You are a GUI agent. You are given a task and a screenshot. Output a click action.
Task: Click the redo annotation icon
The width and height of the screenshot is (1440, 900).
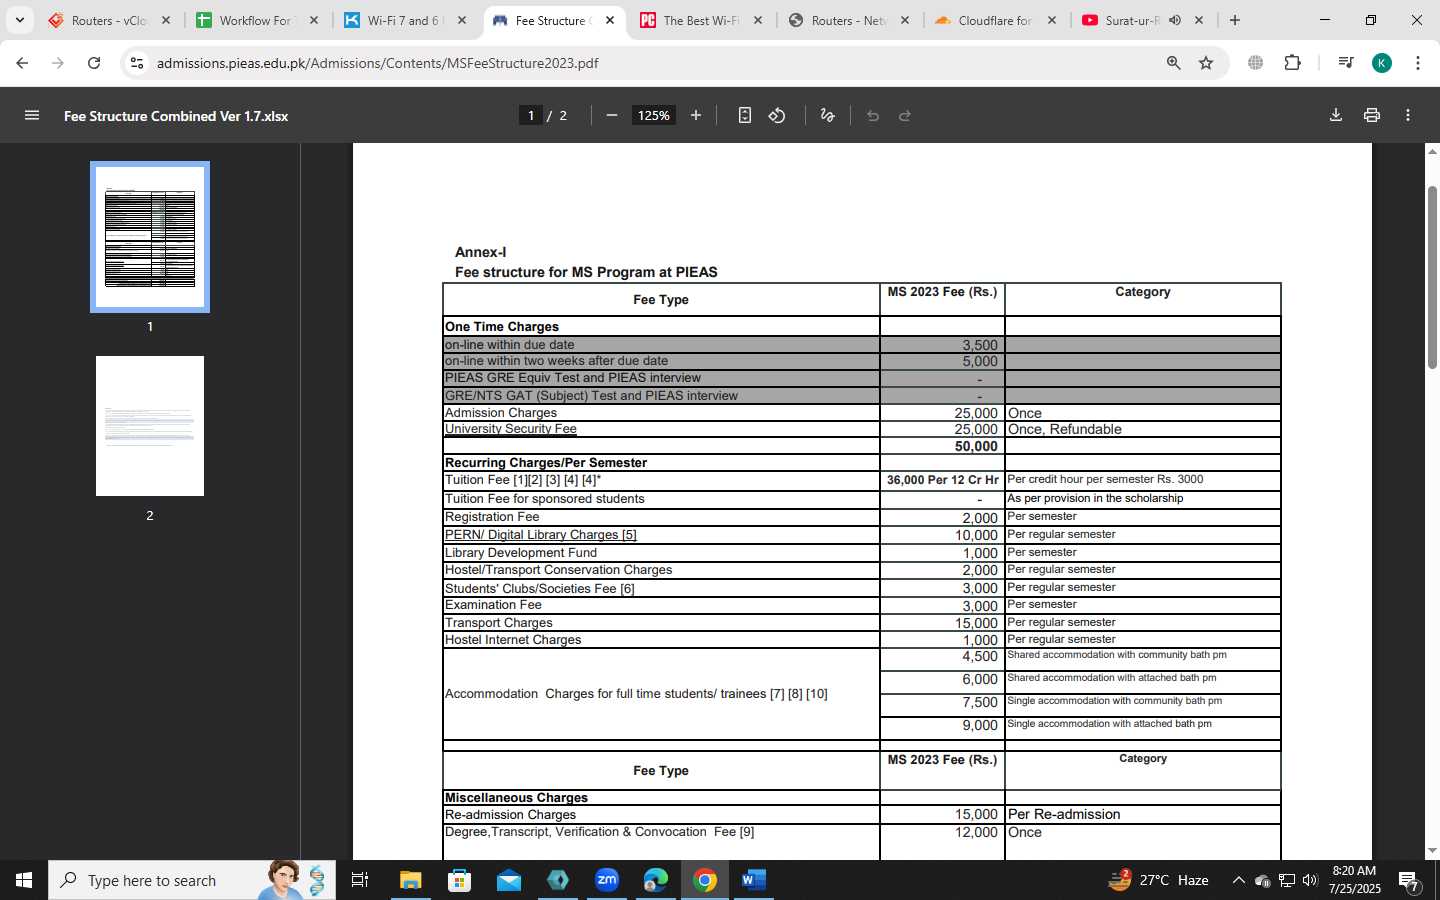(x=905, y=116)
